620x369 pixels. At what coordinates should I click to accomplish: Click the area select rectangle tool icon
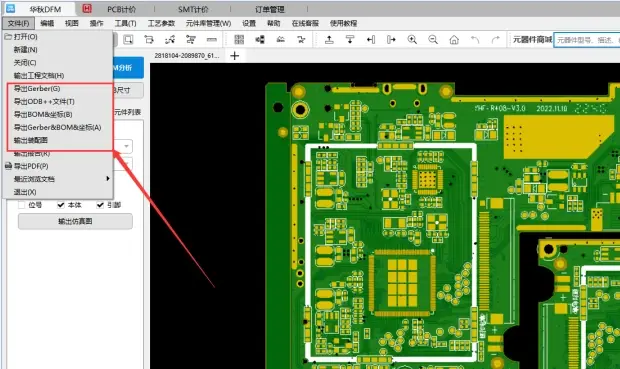click(128, 40)
